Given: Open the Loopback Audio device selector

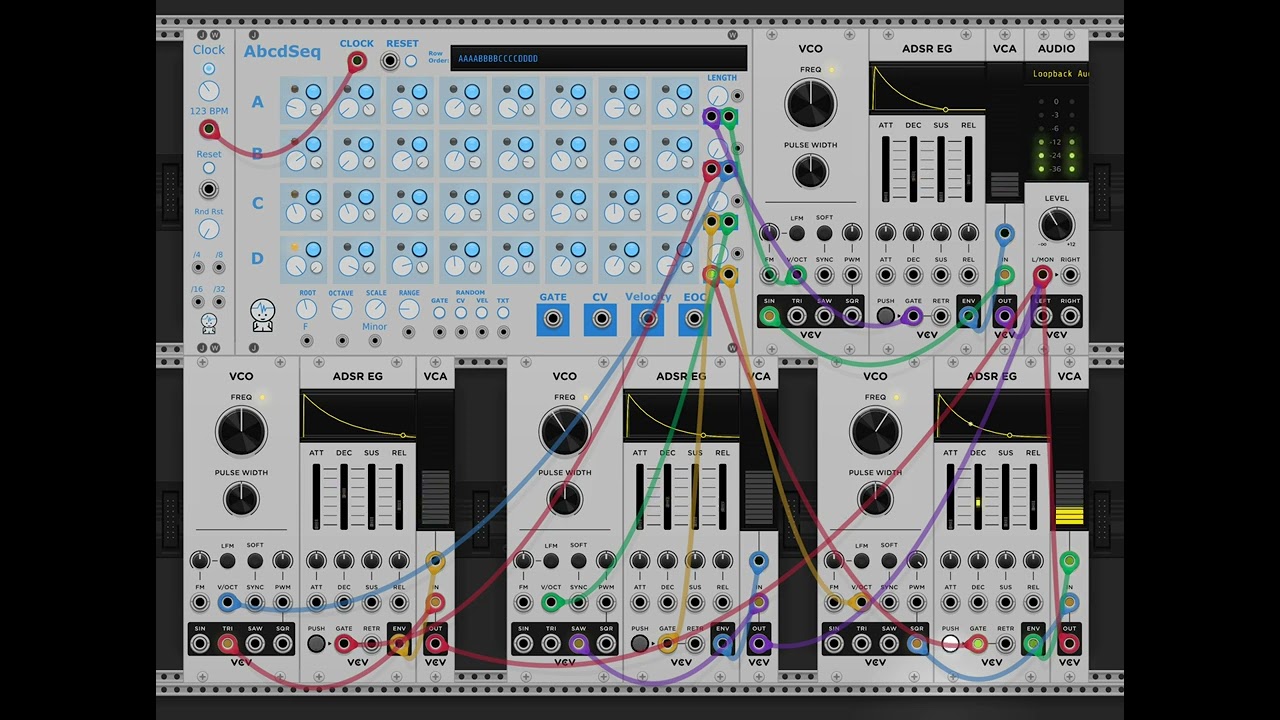Looking at the screenshot, I should 1056,74.
